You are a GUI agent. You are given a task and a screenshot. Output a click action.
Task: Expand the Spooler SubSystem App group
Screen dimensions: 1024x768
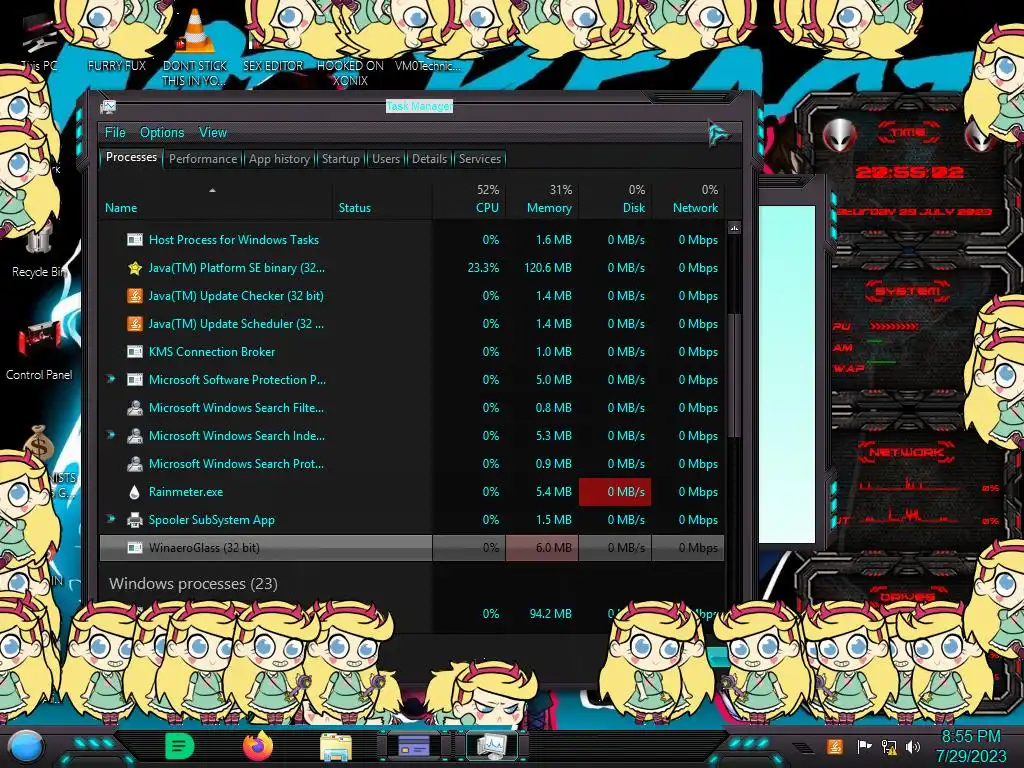[111, 520]
